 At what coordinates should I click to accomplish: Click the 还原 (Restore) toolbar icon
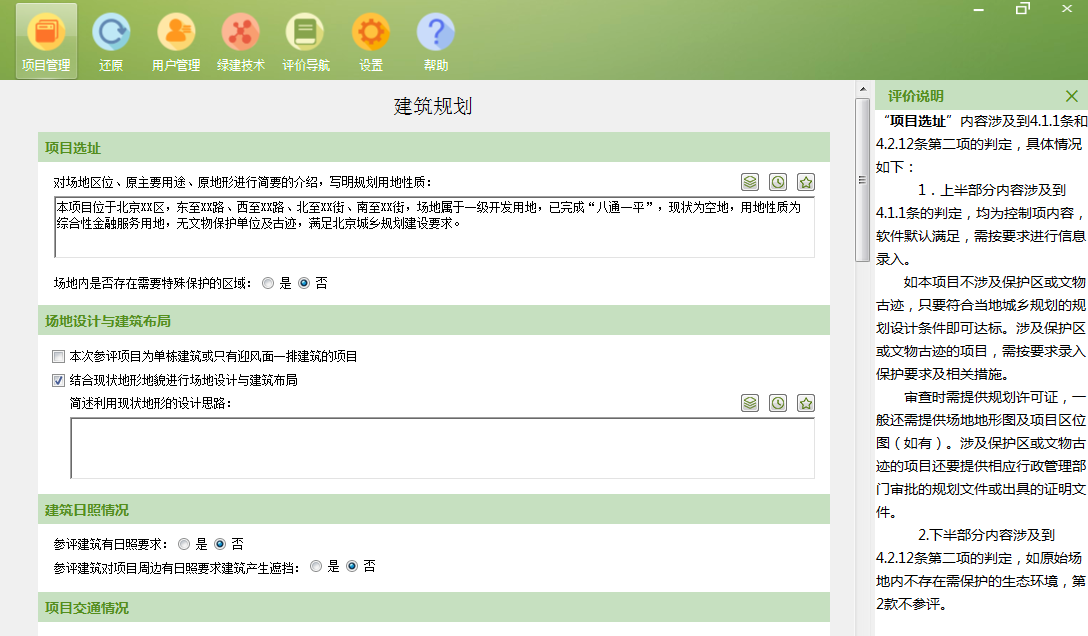click(x=111, y=38)
